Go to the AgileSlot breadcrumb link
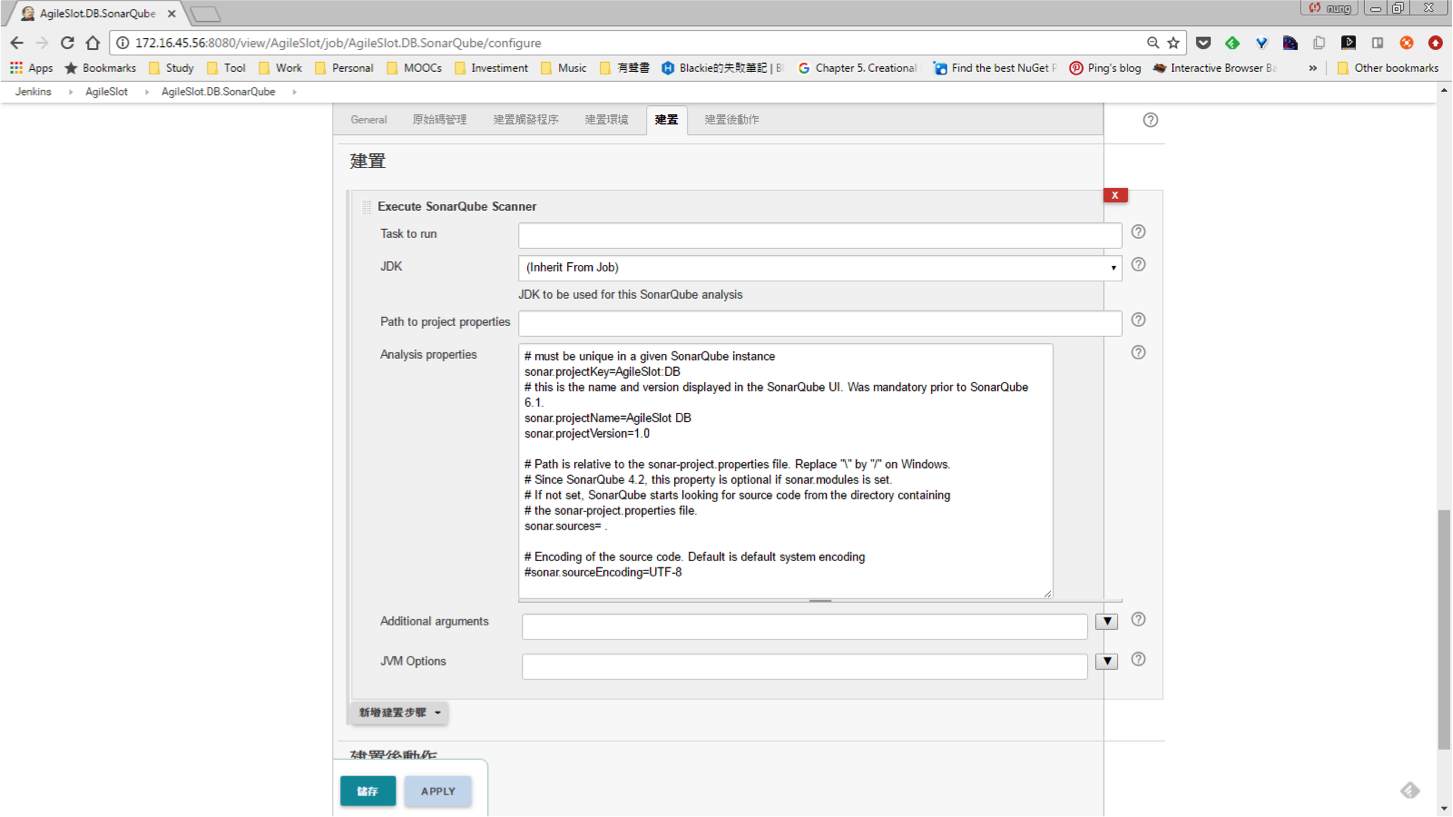 (106, 92)
